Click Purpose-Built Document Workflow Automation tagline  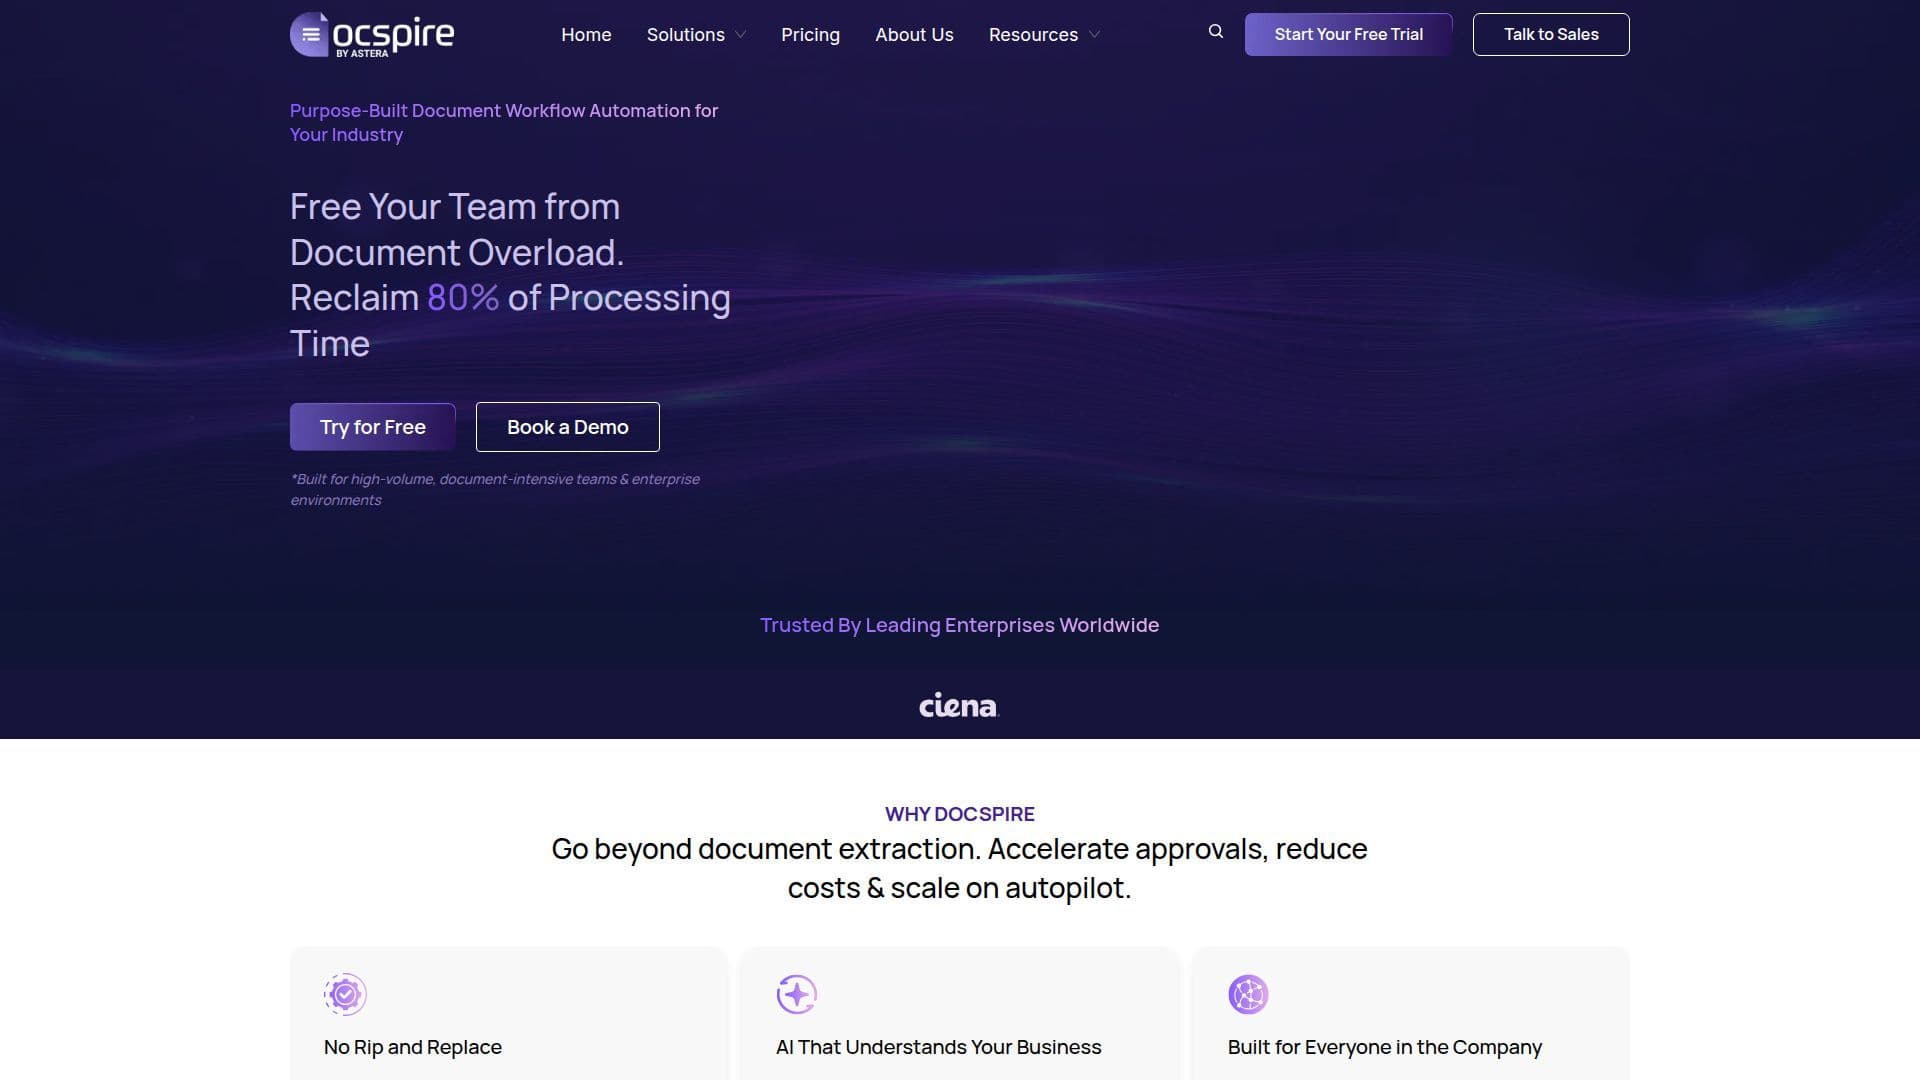click(504, 122)
